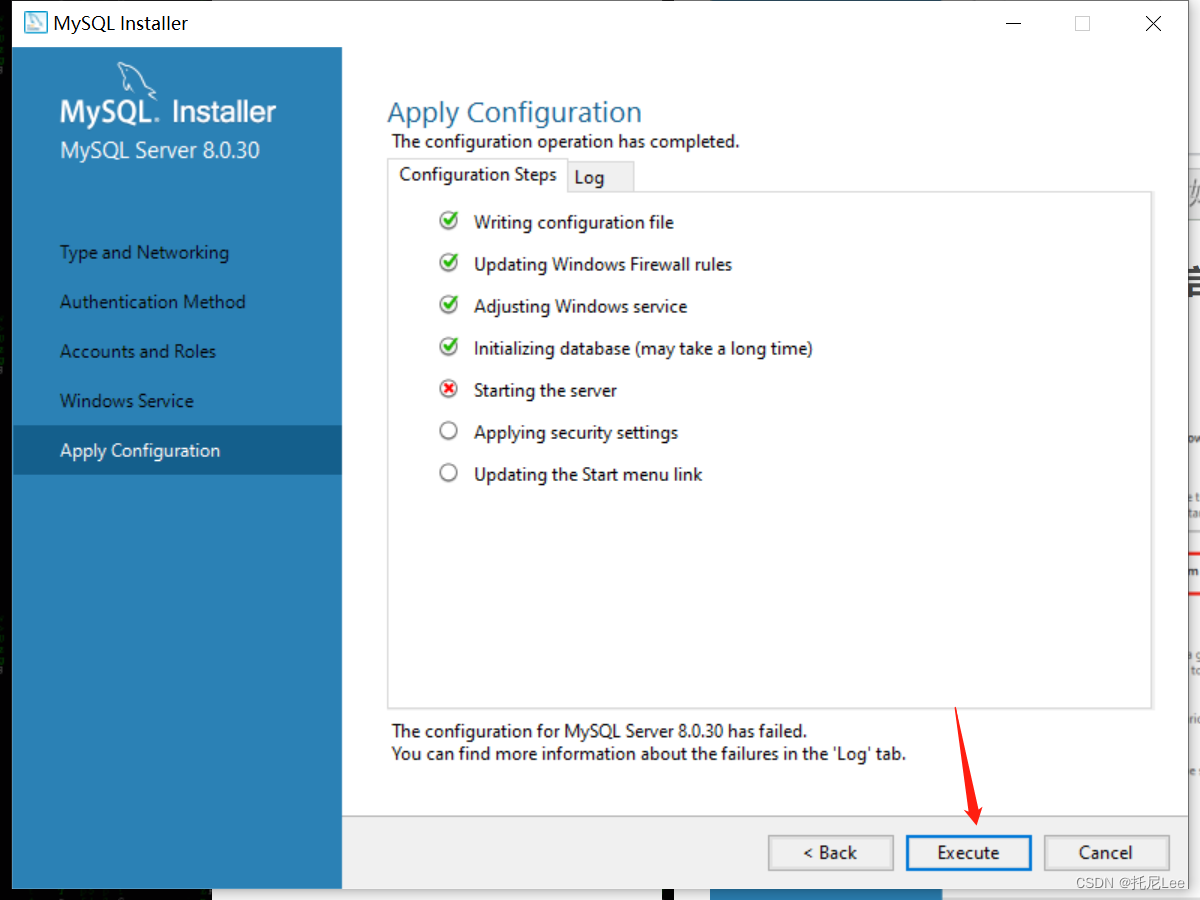Click the green checkmark beside Writing configuration file
The image size is (1200, 900).
tap(448, 220)
